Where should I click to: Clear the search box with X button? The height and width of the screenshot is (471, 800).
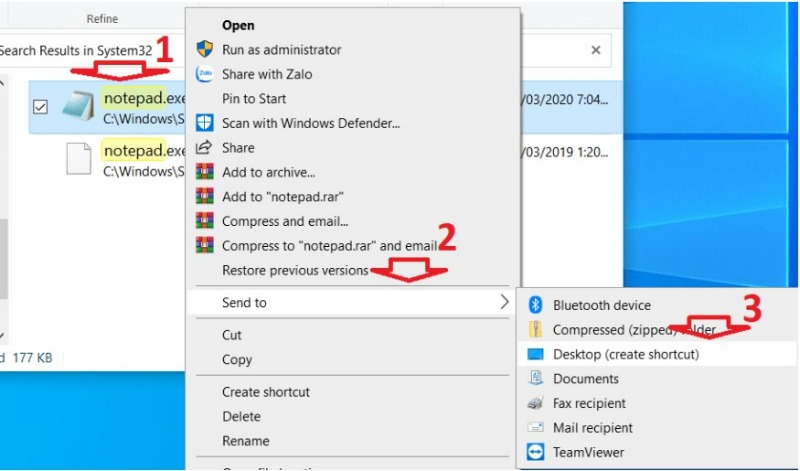click(x=595, y=50)
